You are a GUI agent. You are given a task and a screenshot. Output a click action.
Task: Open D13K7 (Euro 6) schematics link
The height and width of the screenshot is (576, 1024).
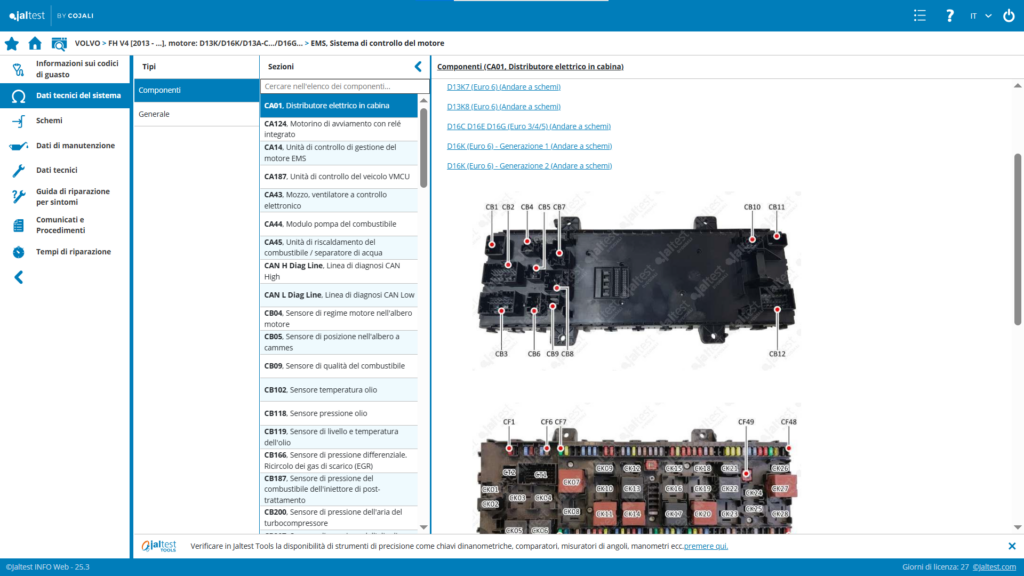pyautogui.click(x=503, y=87)
